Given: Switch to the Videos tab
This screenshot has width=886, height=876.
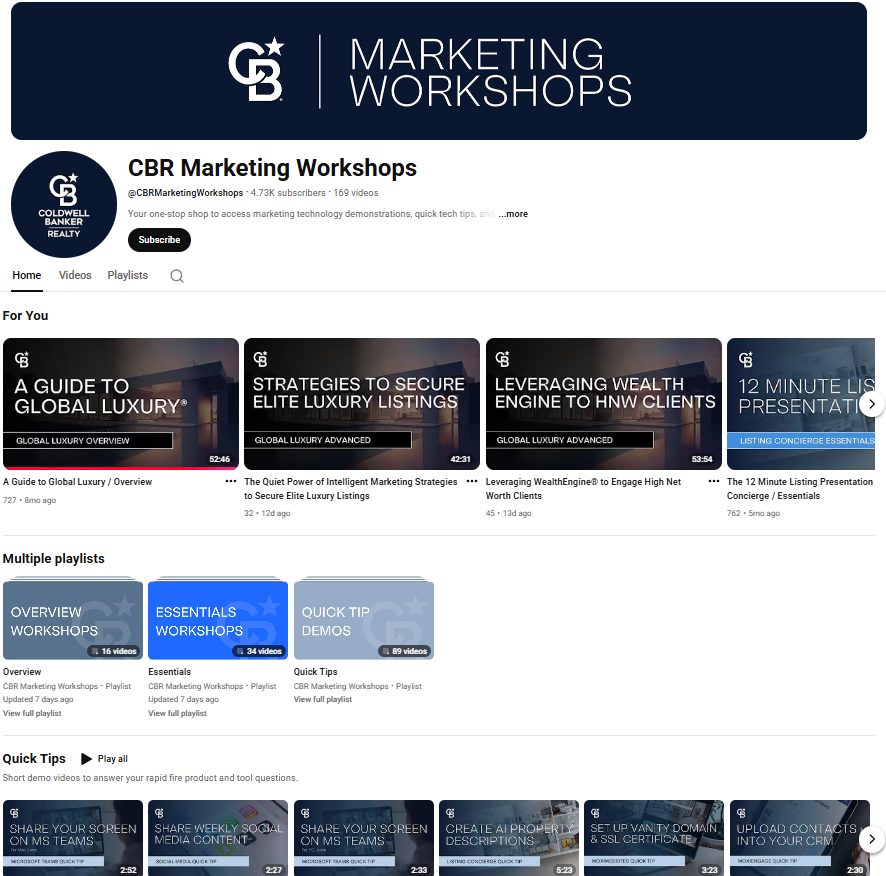Looking at the screenshot, I should click(75, 275).
